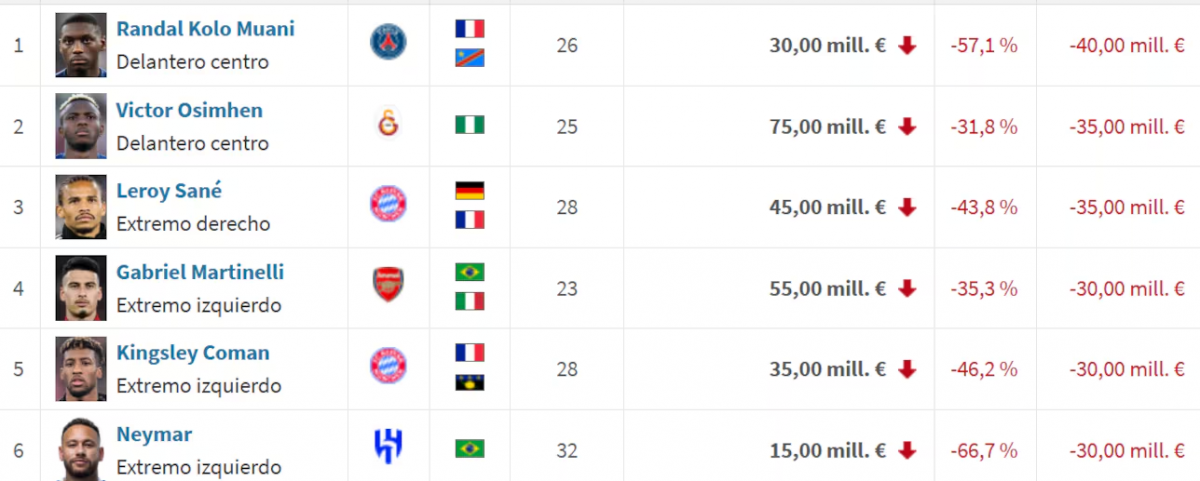Click the Al-Hilal club crest icon
Screen dimensions: 1200x481
(388, 447)
